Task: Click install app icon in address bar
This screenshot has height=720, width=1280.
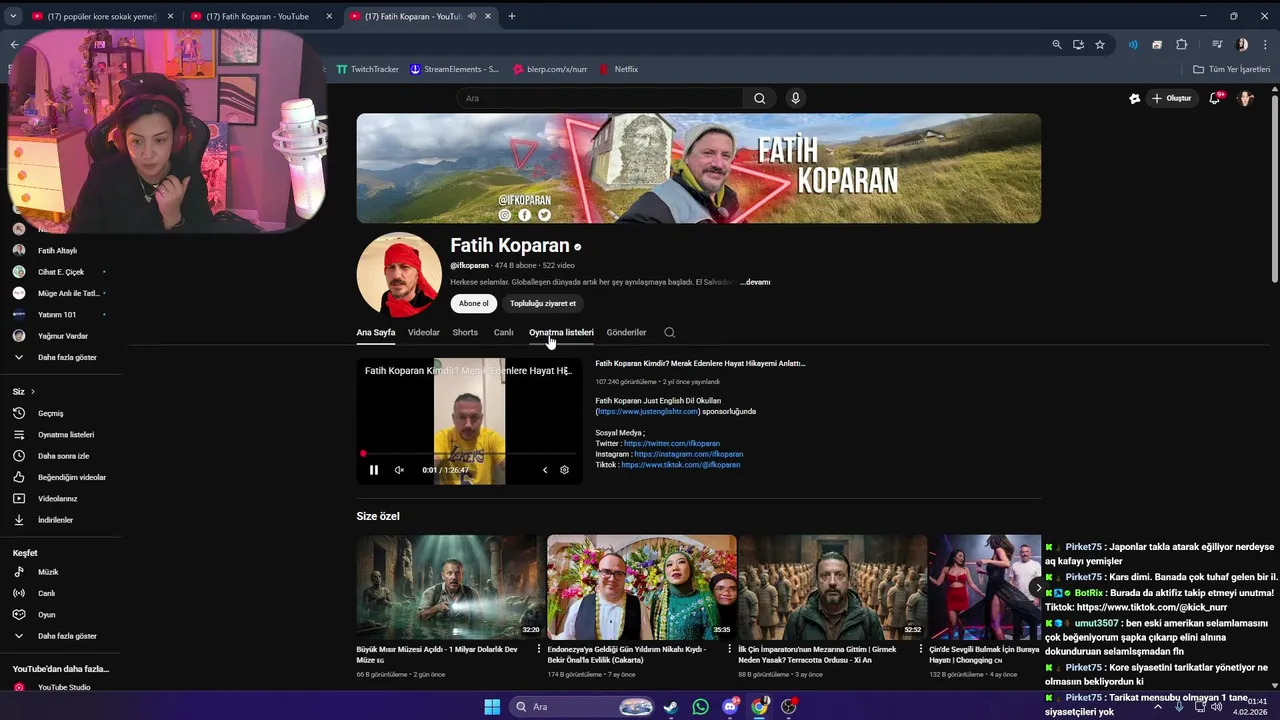Action: click(1078, 44)
